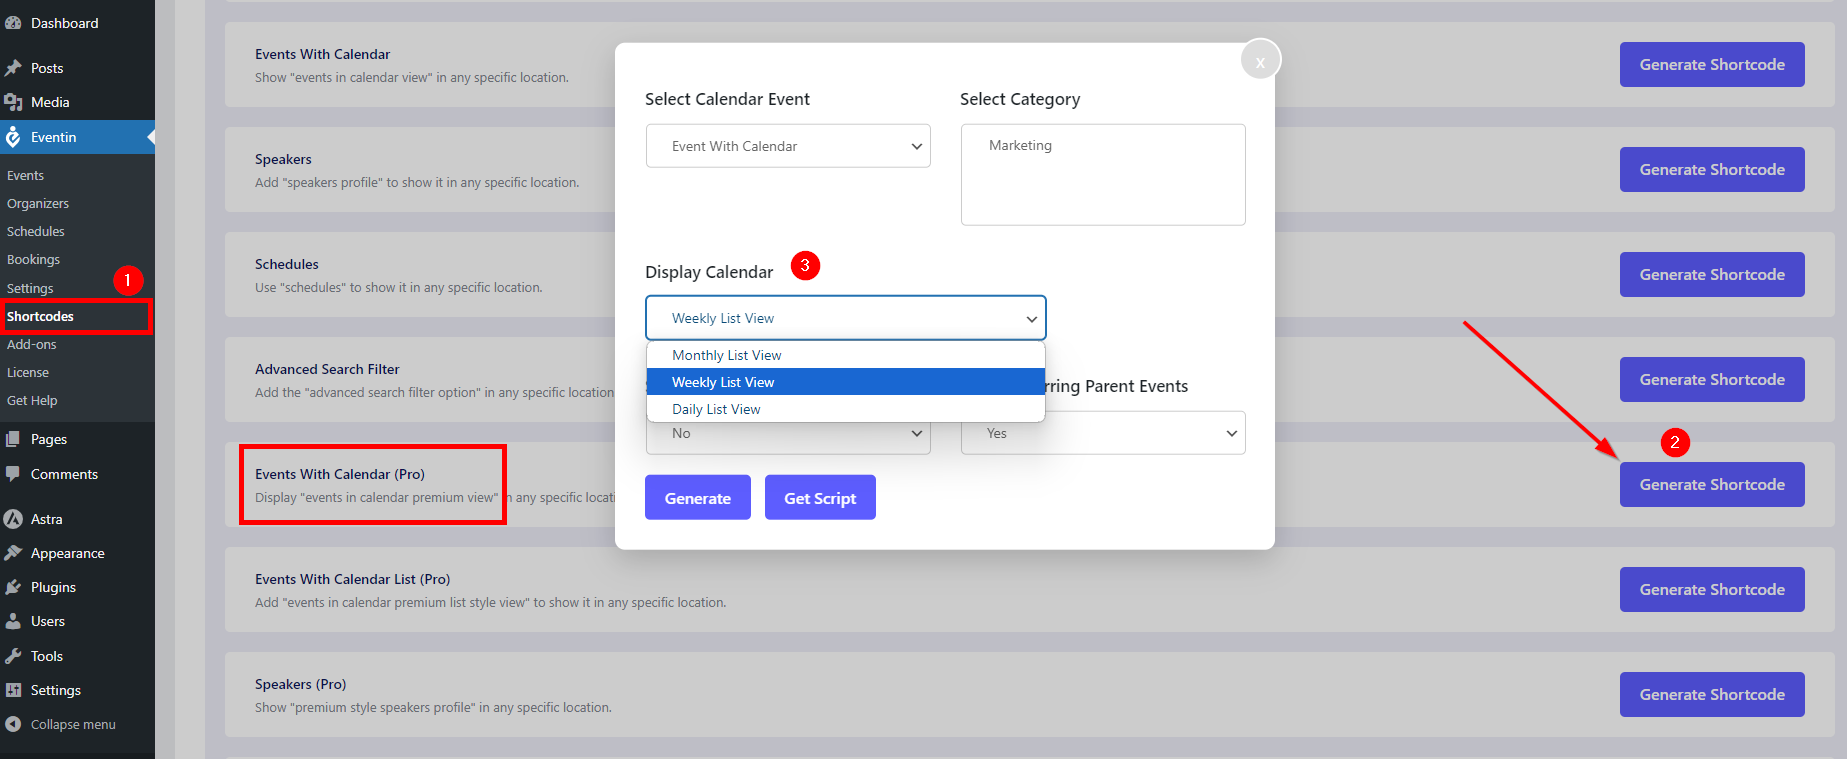
Task: Click 'Events With Calendar (Pro)' title text
Action: pyautogui.click(x=340, y=474)
